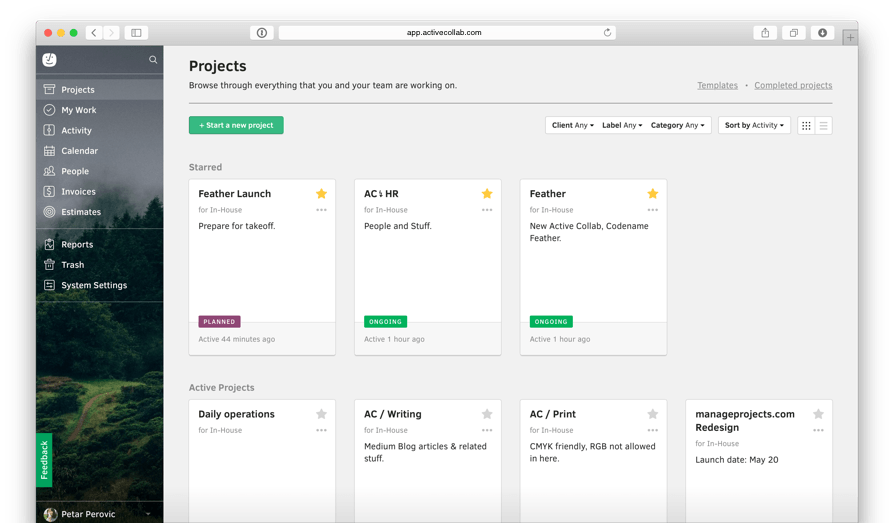This screenshot has width=894, height=523.
Task: Go to Estimates in the sidebar
Action: click(80, 212)
